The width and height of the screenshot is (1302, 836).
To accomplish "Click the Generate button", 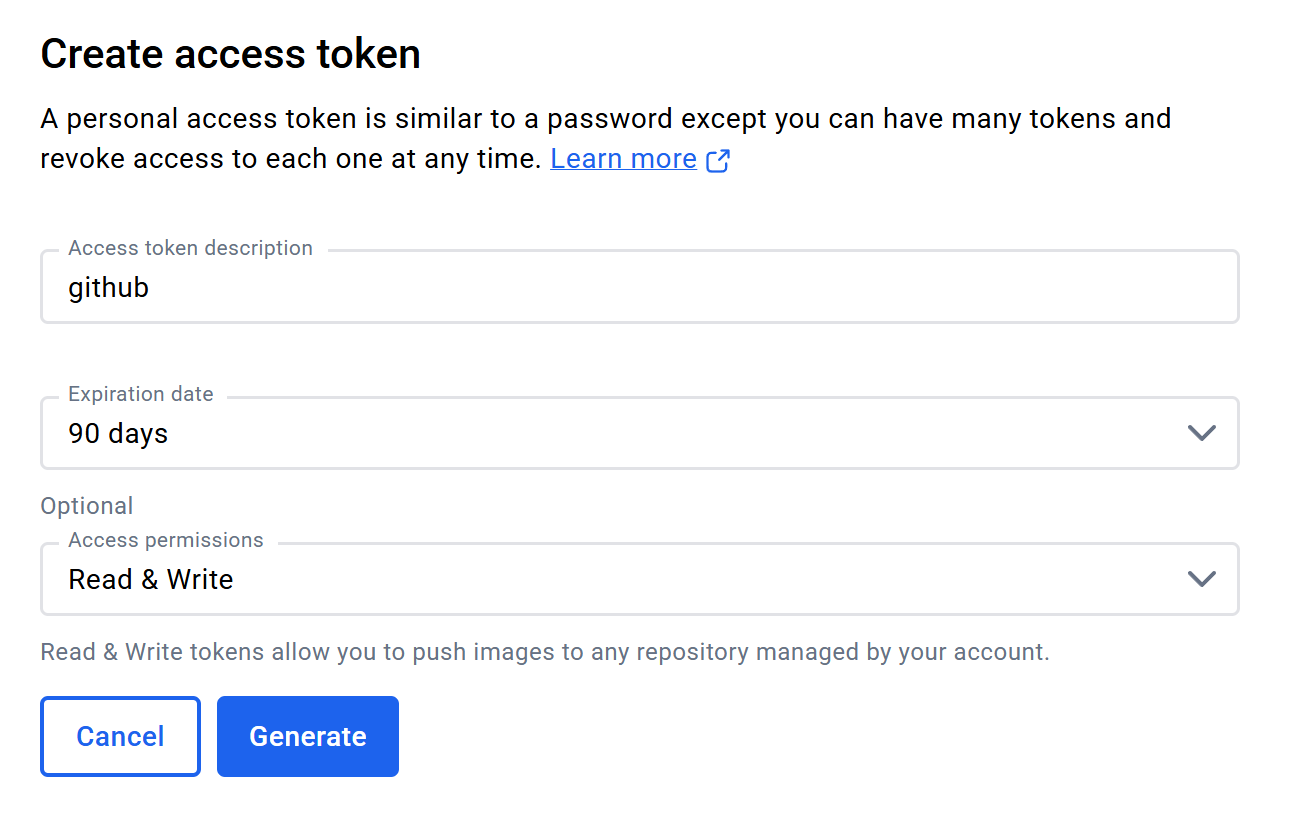I will (308, 736).
